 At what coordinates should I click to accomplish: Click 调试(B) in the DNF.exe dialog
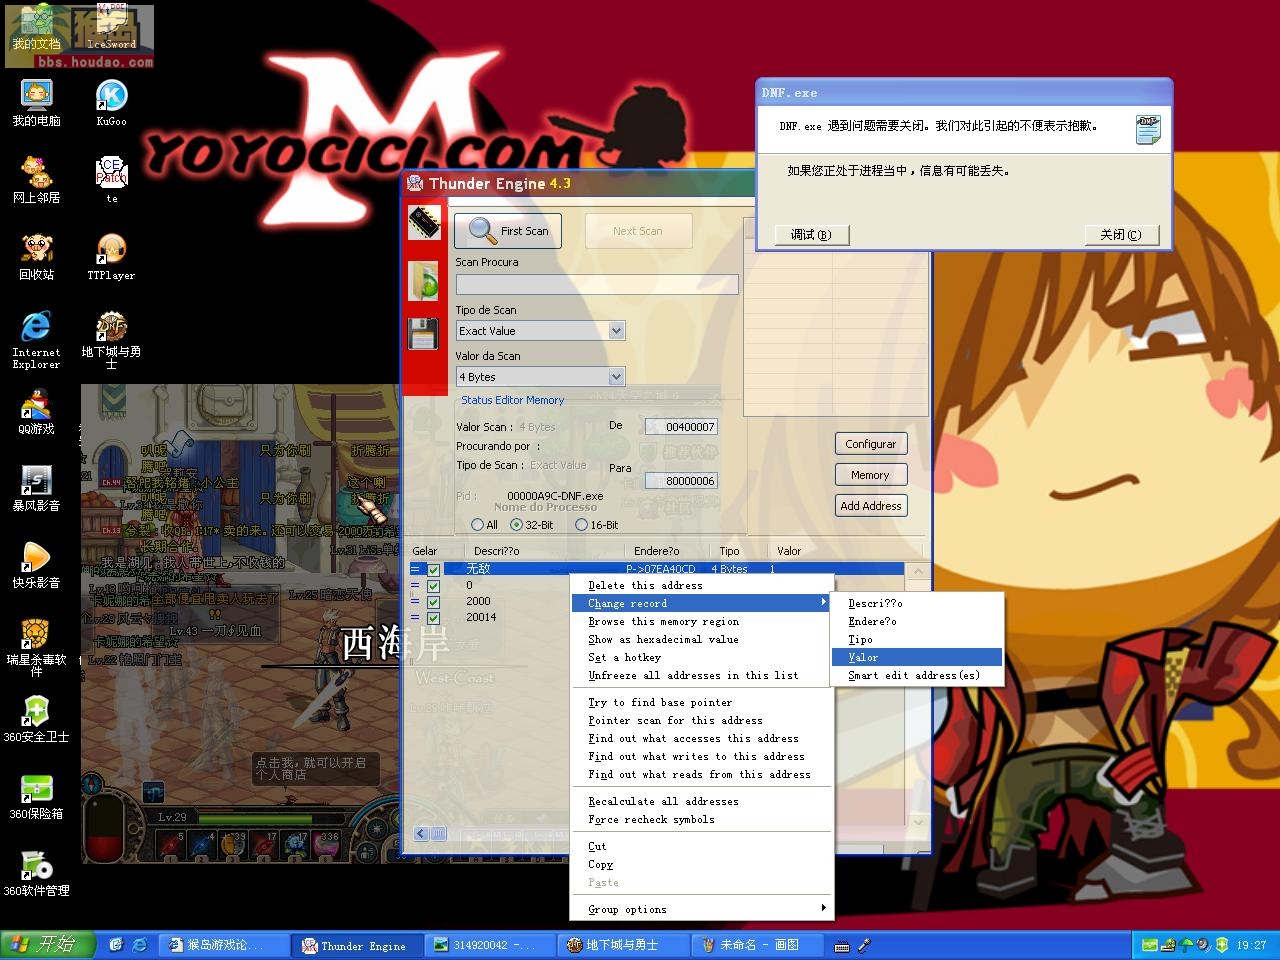811,234
